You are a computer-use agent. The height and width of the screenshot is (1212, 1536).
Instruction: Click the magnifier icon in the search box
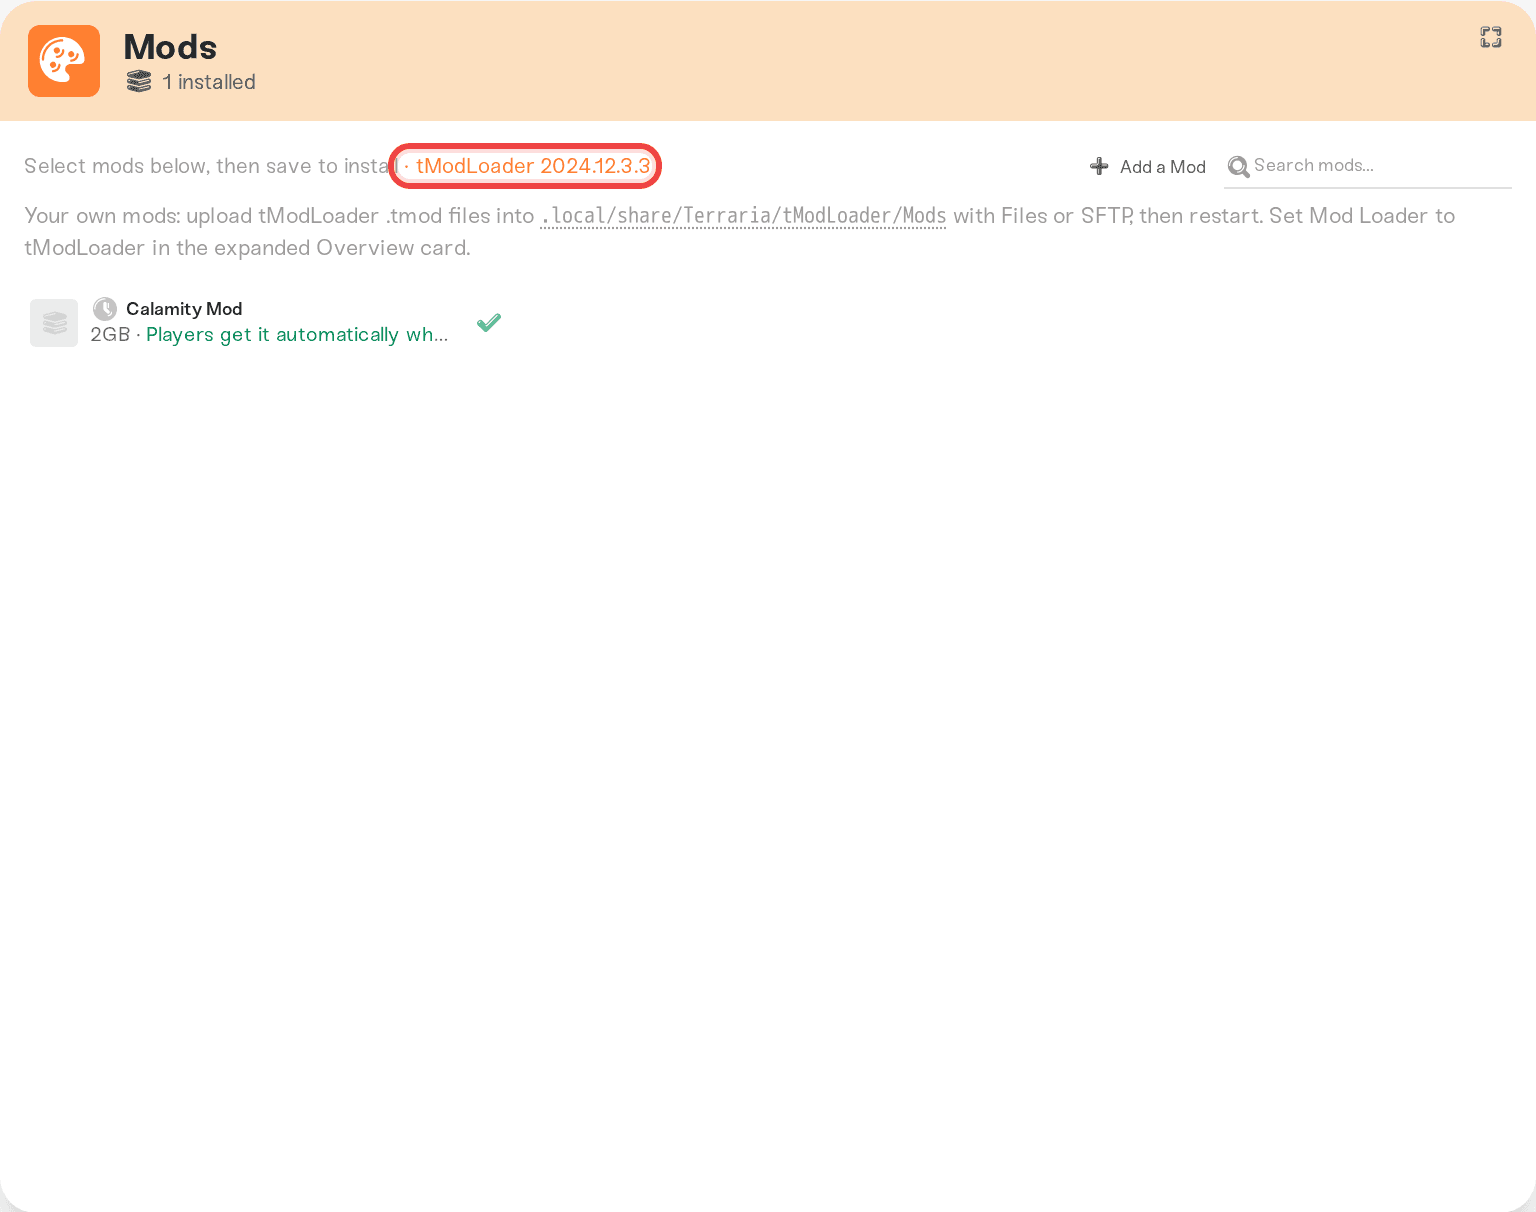point(1238,167)
